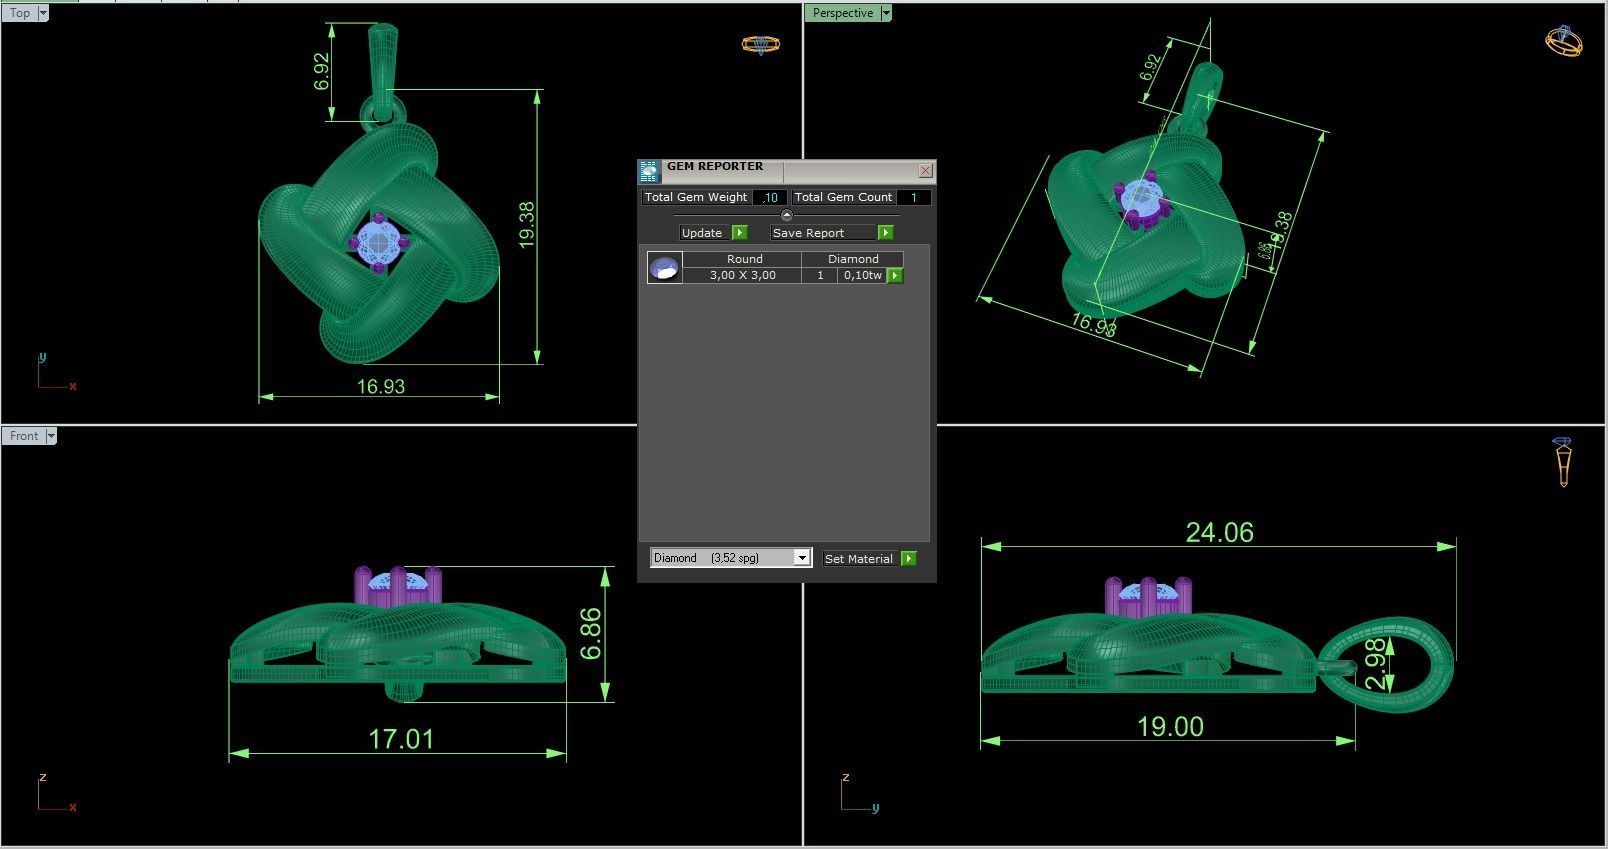The width and height of the screenshot is (1608, 849).
Task: Click green arrow next to Update
Action: (740, 233)
